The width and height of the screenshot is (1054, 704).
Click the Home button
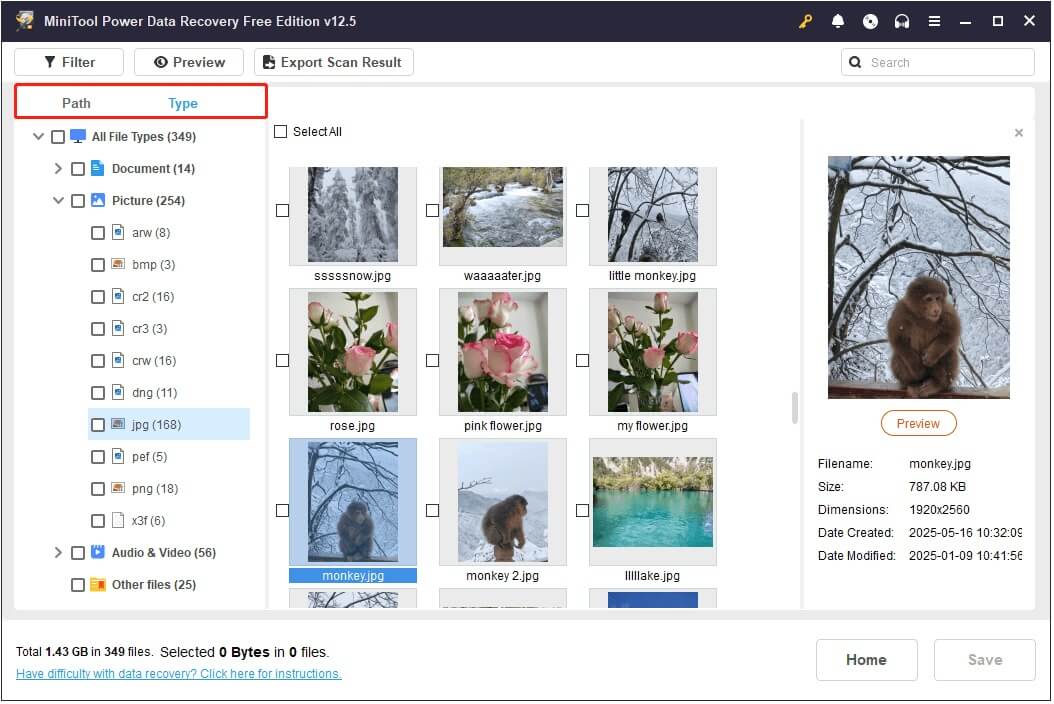[x=866, y=660]
